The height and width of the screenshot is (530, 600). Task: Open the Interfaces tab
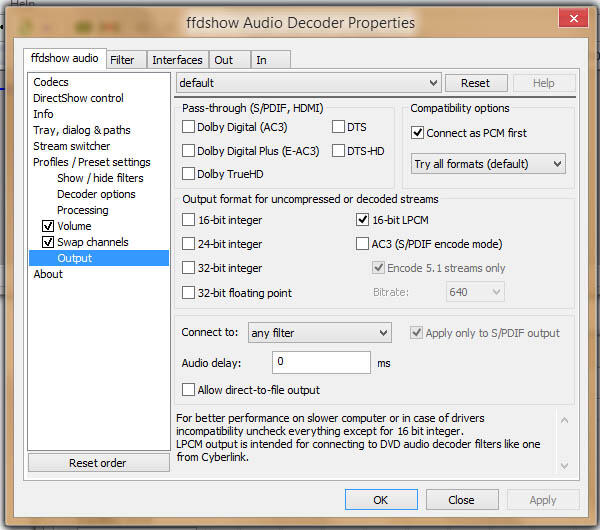pyautogui.click(x=177, y=60)
